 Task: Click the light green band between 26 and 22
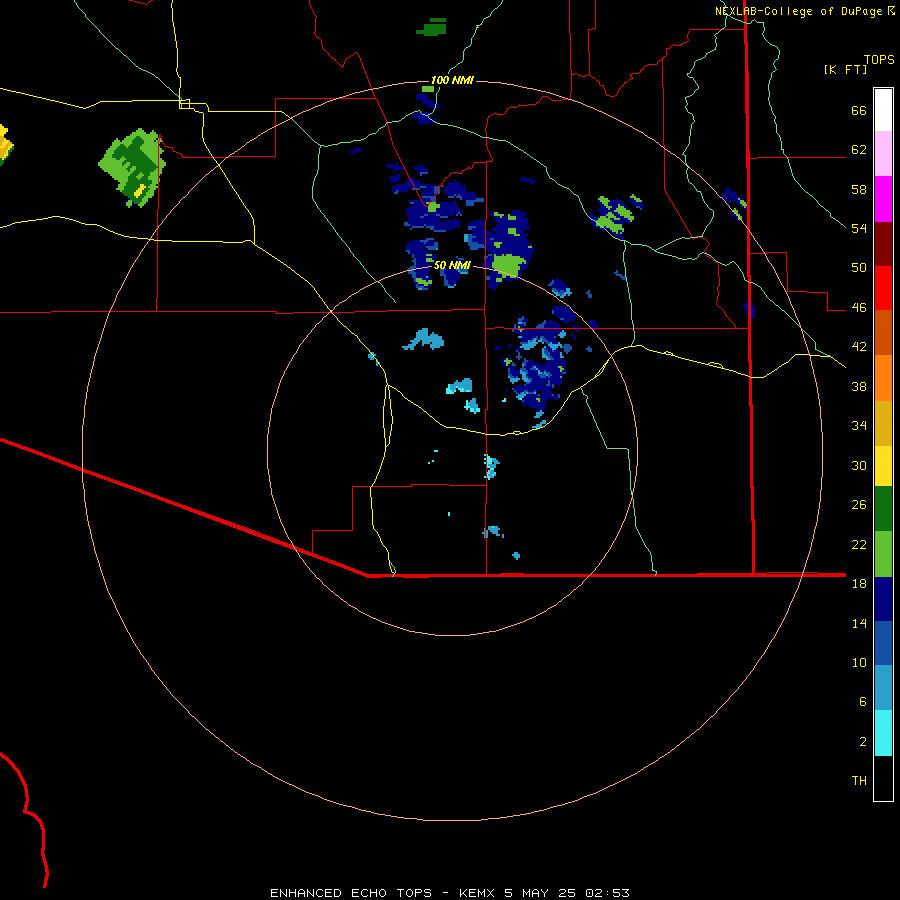click(883, 554)
